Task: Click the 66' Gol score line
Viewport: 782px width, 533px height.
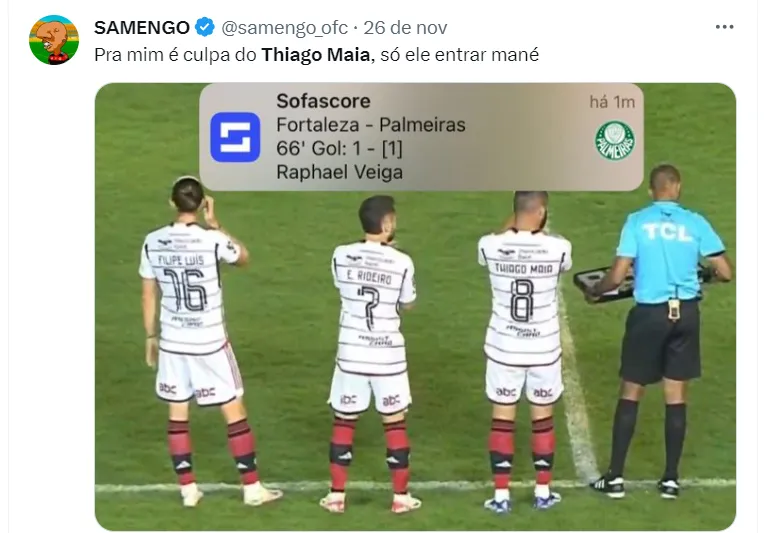Action: tap(339, 149)
